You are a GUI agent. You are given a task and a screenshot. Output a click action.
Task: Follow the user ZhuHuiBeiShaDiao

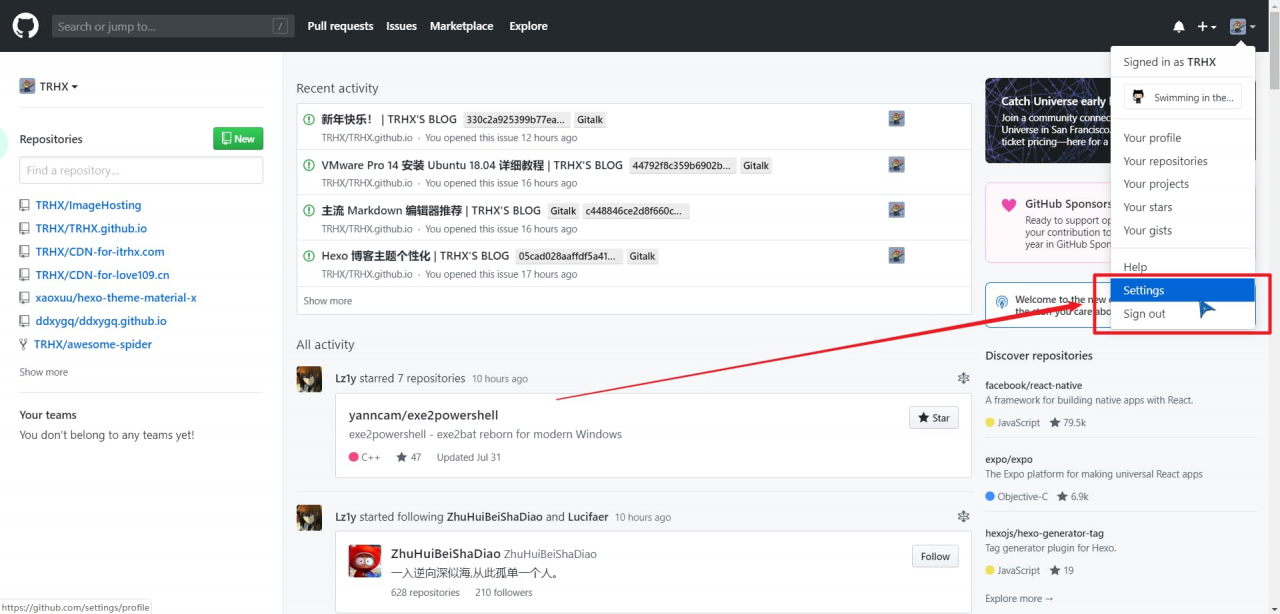tap(934, 557)
